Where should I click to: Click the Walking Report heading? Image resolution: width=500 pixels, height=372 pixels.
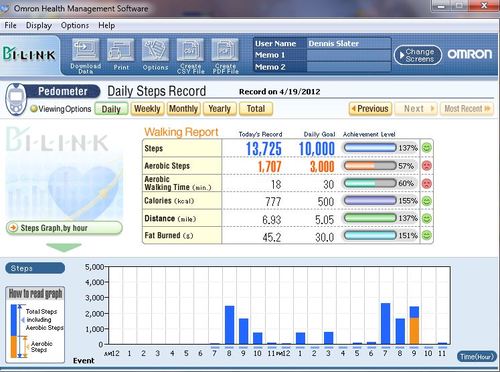coord(181,132)
